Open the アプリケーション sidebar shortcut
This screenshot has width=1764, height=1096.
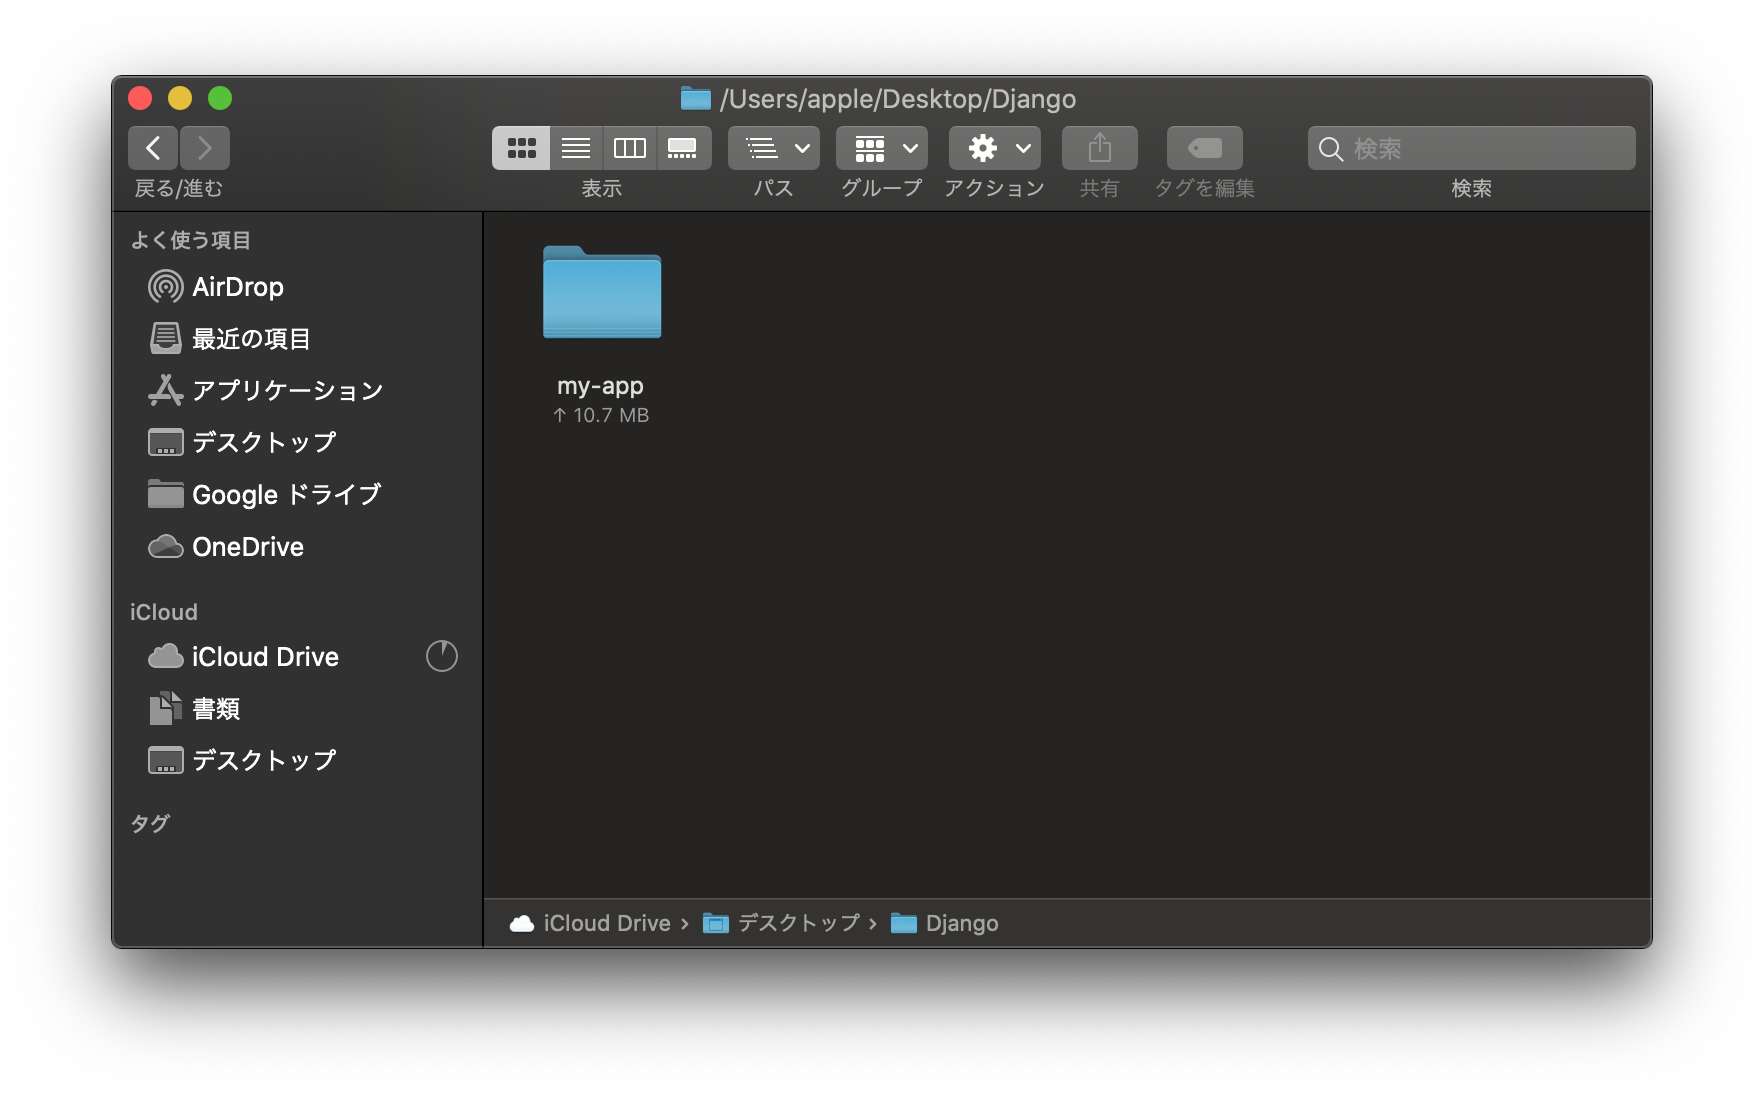click(x=287, y=390)
